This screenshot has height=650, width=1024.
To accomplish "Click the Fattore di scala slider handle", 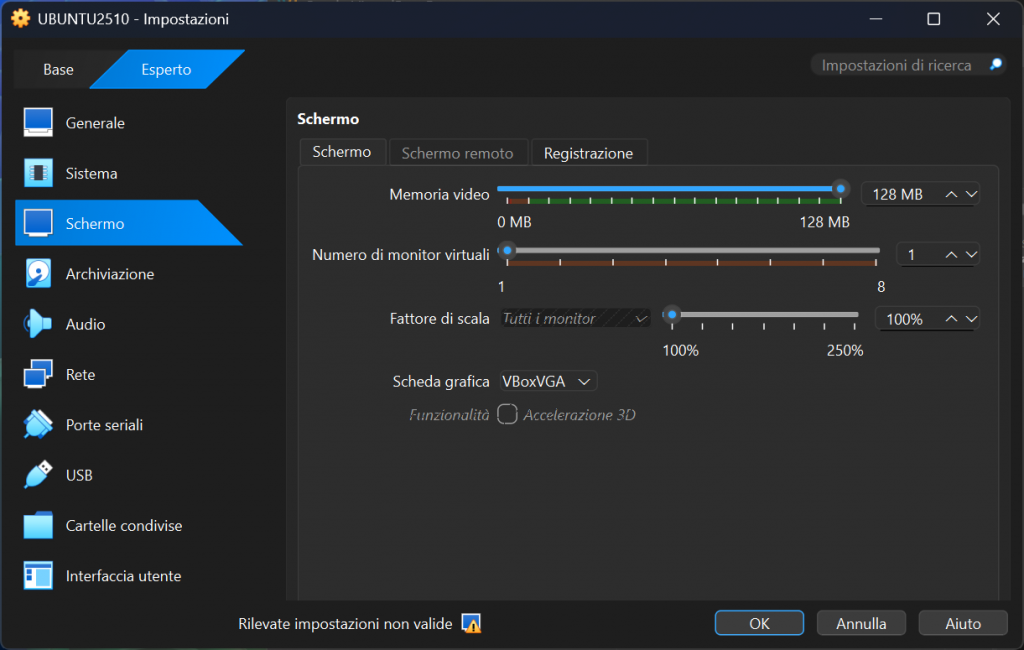I will [x=673, y=314].
